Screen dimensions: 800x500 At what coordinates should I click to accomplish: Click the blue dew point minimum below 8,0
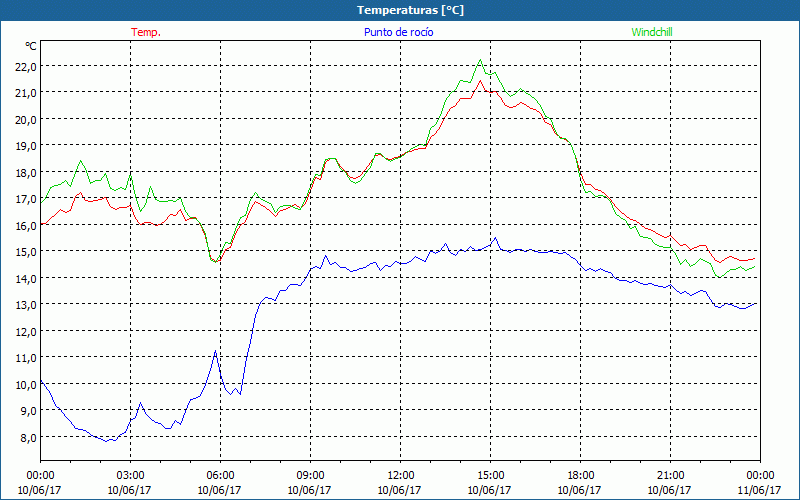point(107,441)
